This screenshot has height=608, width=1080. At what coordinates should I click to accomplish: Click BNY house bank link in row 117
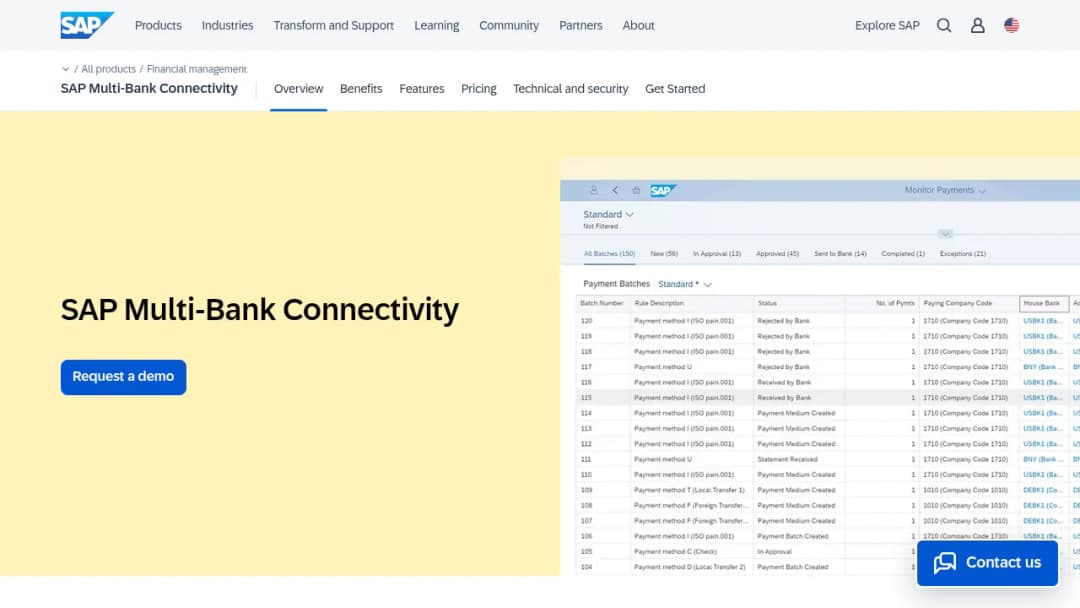click(1043, 367)
